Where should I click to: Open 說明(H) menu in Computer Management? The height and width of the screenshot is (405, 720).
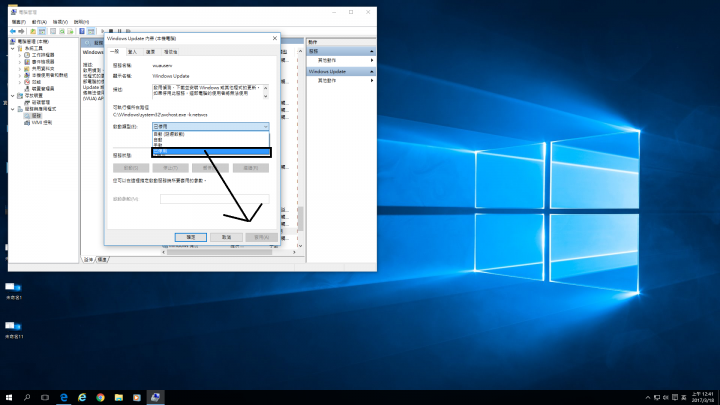tap(81, 22)
